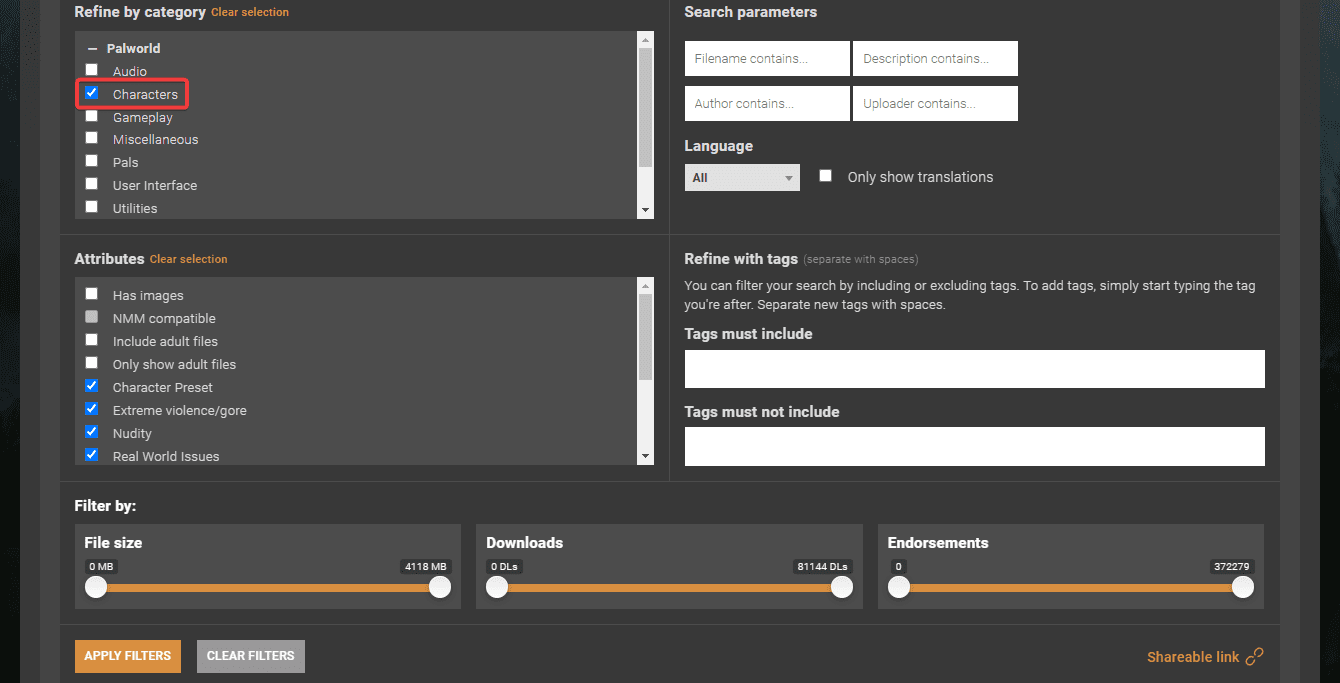Click the category list scroll-down arrow
This screenshot has width=1340, height=683.
click(645, 210)
